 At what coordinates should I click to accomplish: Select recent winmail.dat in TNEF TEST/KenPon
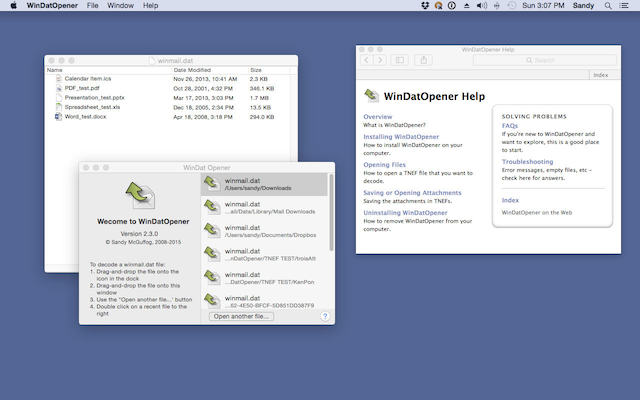click(264, 278)
